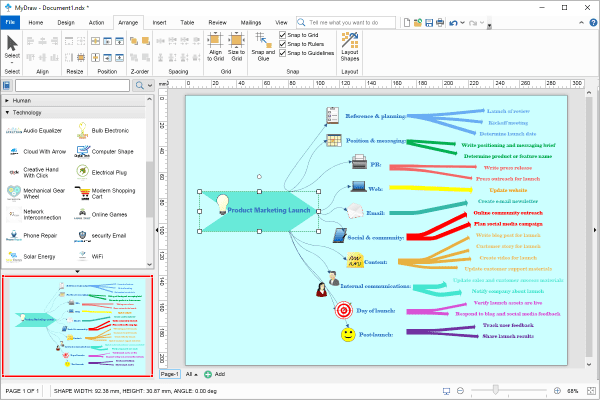600x400 pixels.
Task: Select the Phone Repair shape
Action: pos(32,235)
